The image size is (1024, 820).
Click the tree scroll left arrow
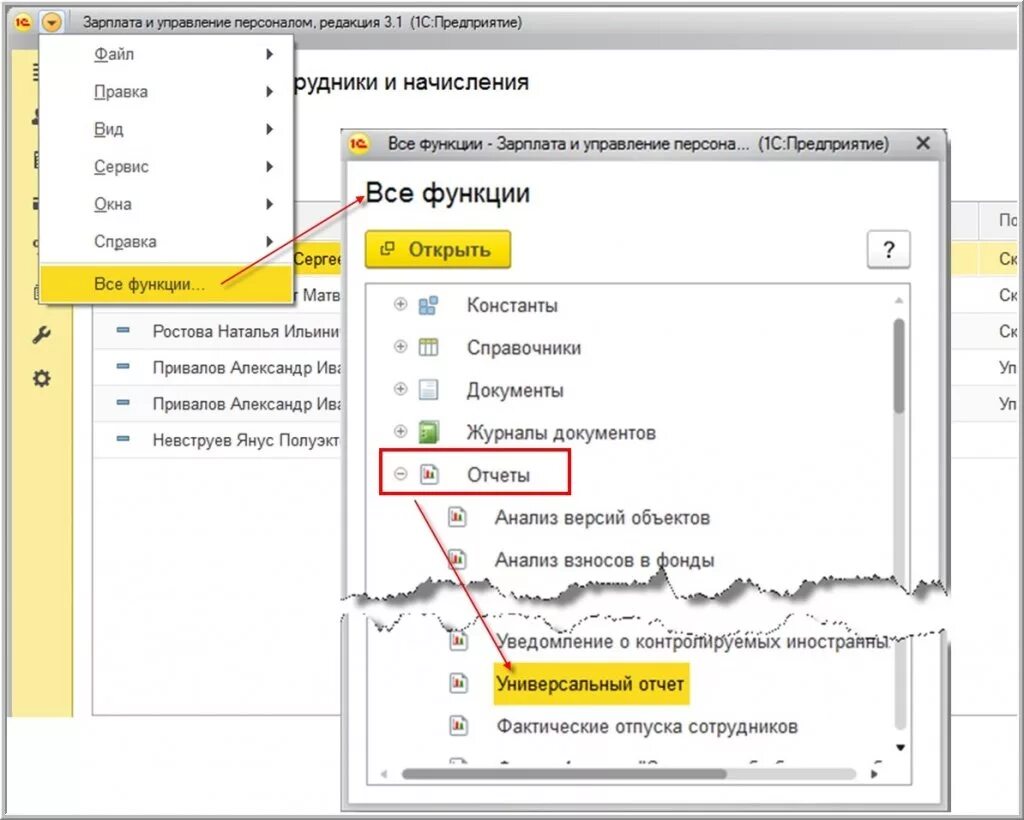(384, 774)
